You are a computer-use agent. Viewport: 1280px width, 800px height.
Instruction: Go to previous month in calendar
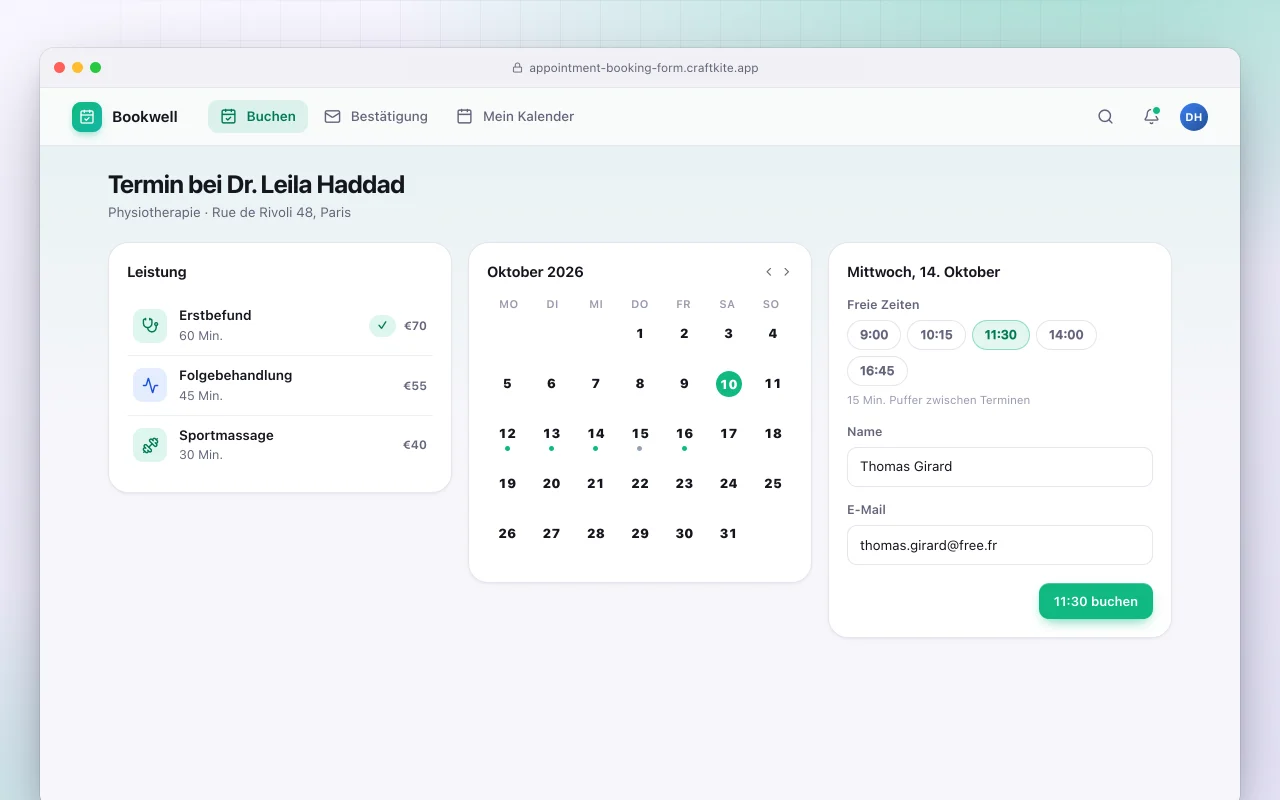[768, 272]
